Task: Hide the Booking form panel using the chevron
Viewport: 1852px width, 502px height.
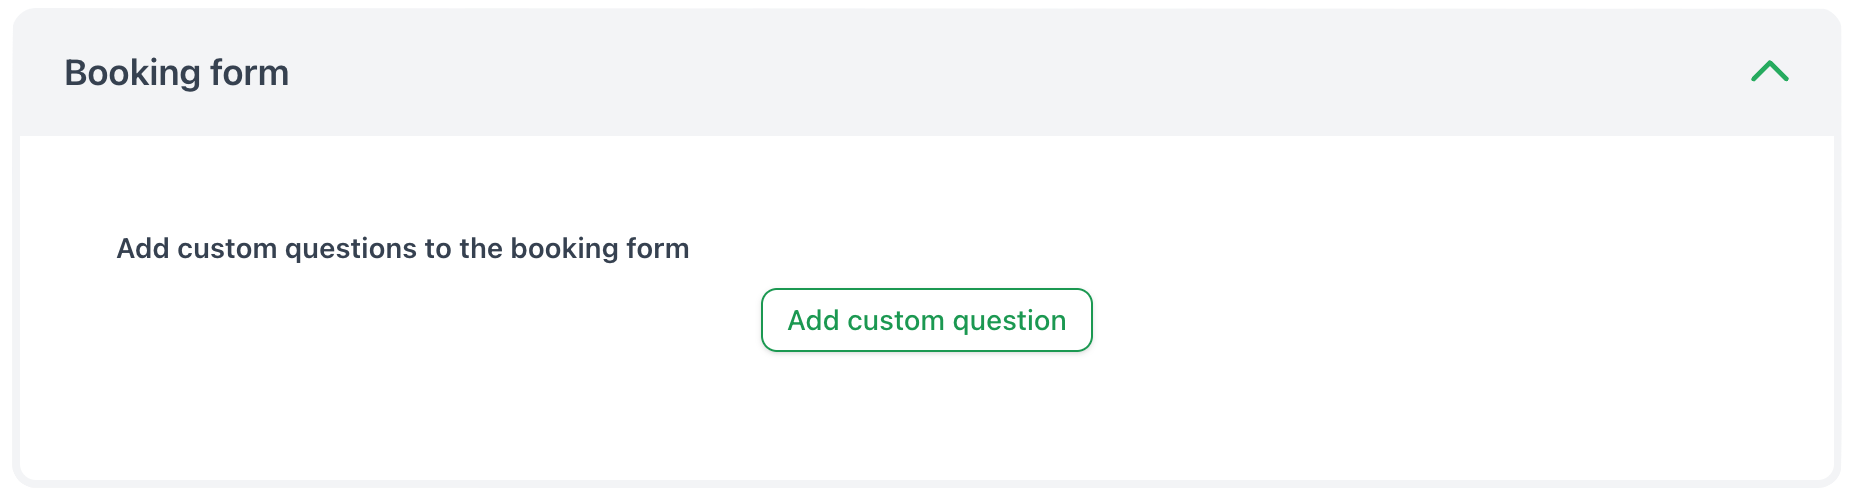Action: click(x=1769, y=72)
